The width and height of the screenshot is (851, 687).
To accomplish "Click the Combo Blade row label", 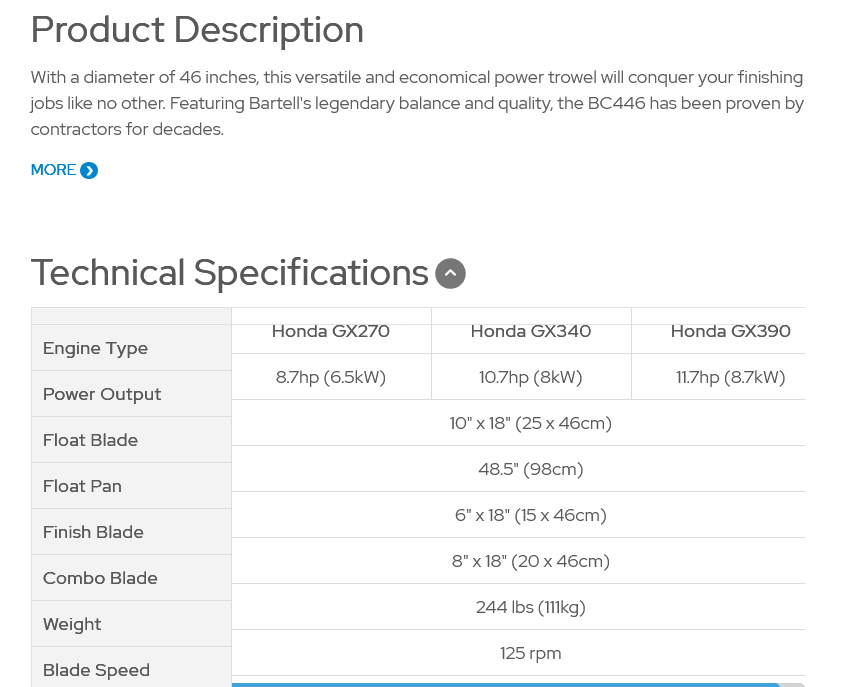I will [x=100, y=578].
